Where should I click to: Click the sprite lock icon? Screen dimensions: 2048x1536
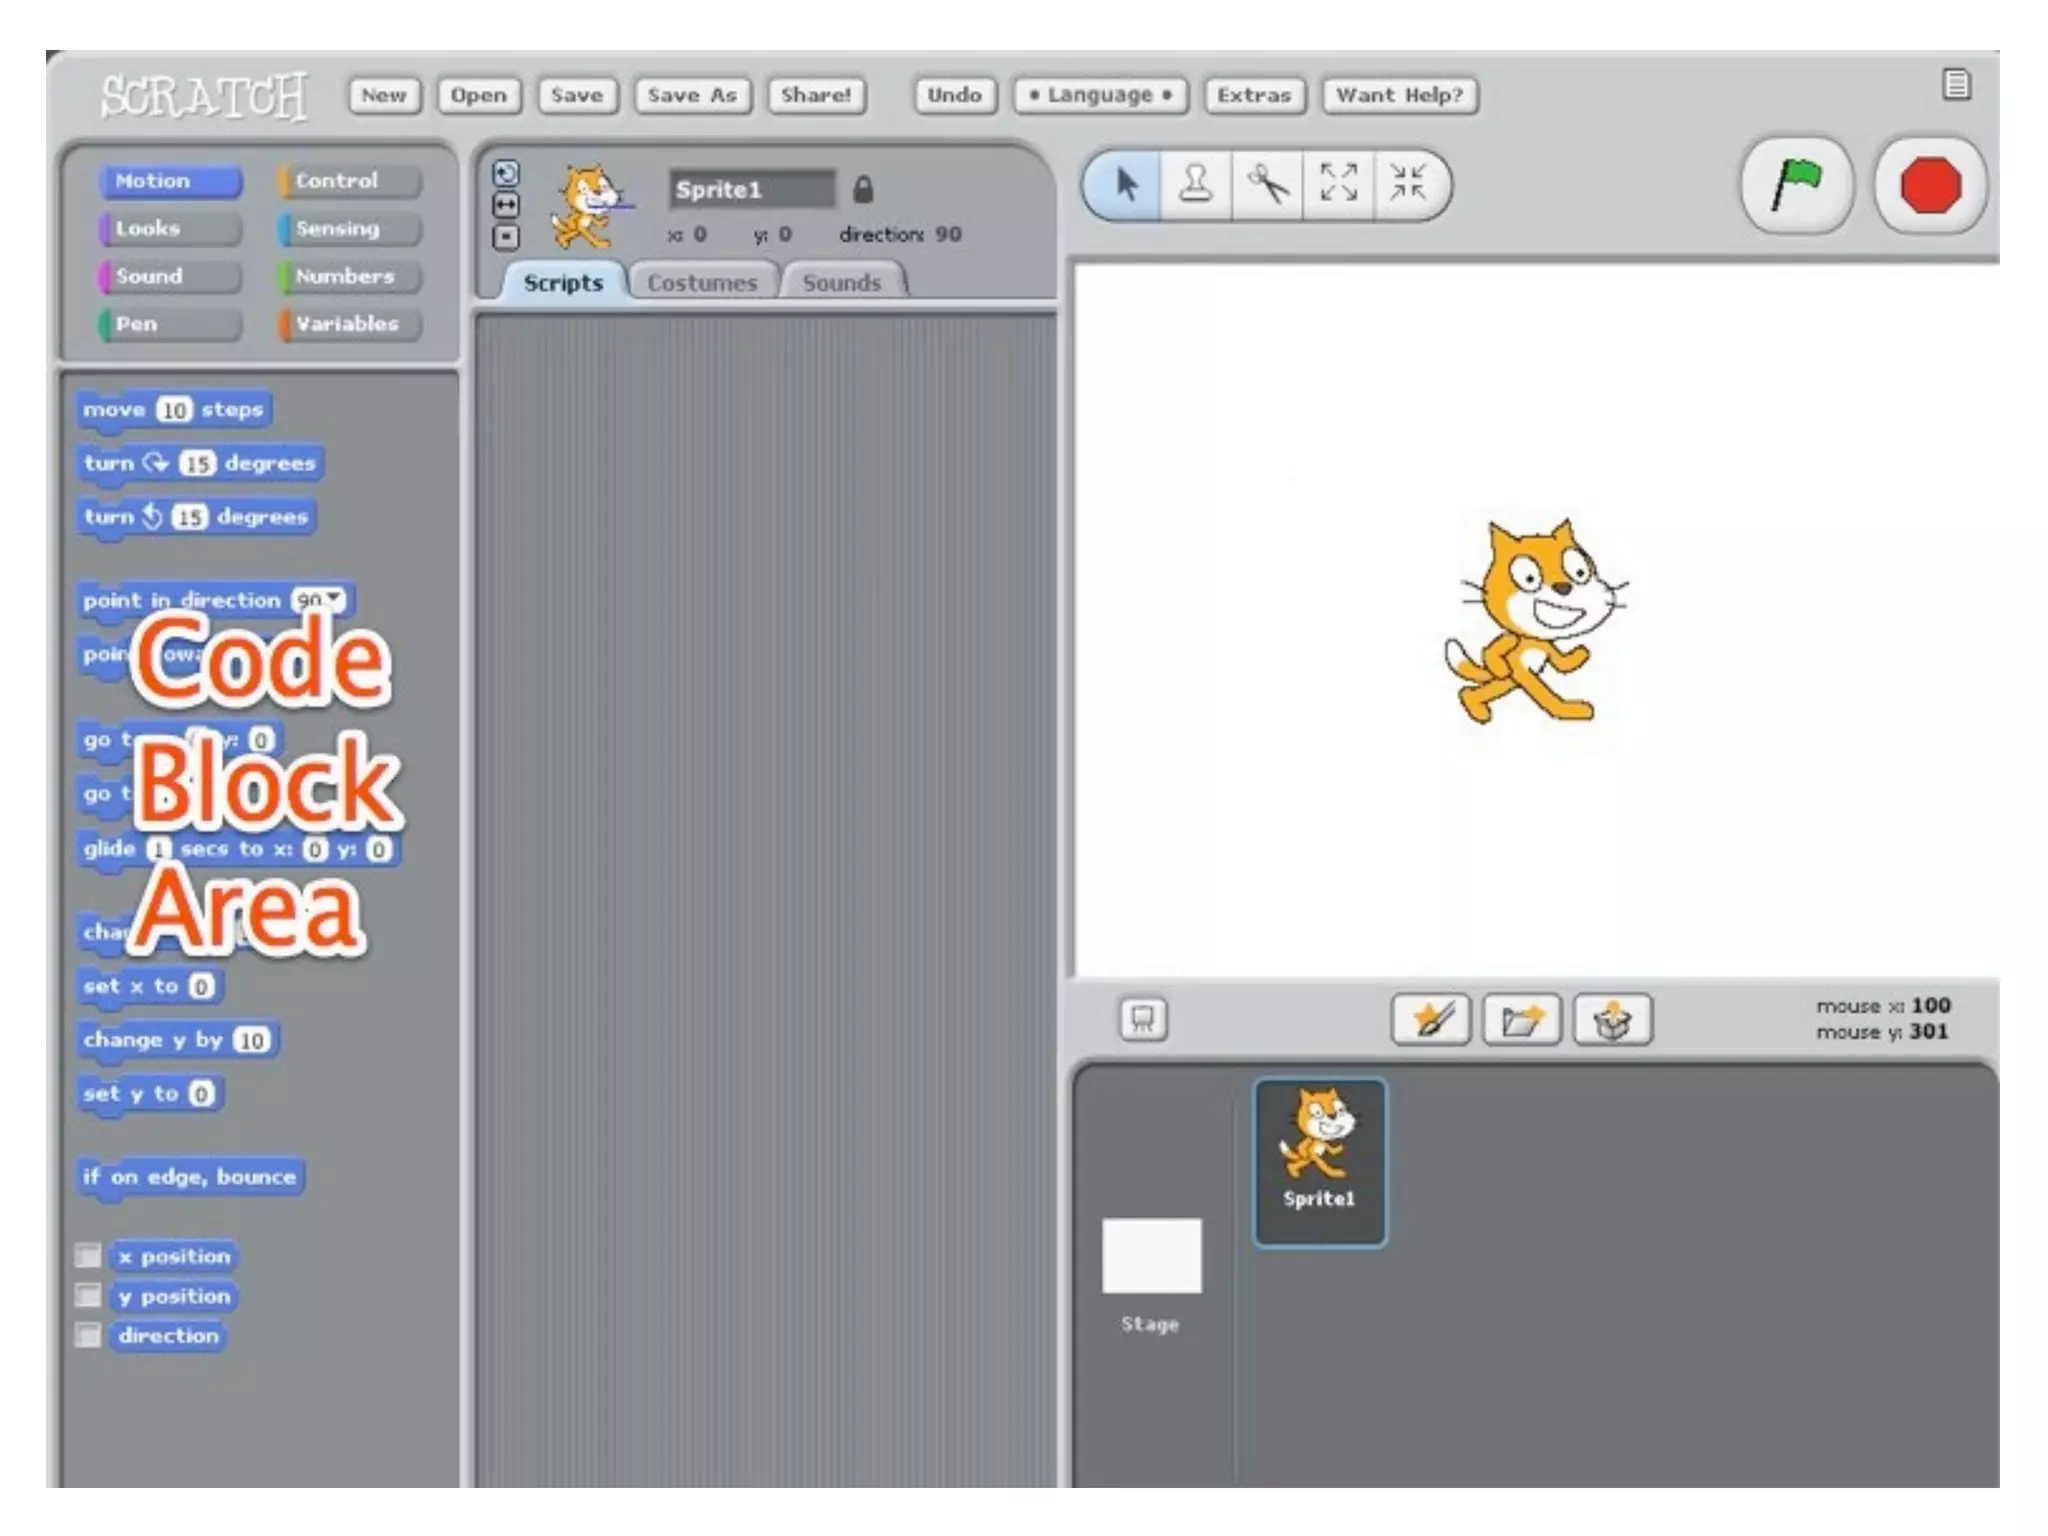(x=863, y=189)
